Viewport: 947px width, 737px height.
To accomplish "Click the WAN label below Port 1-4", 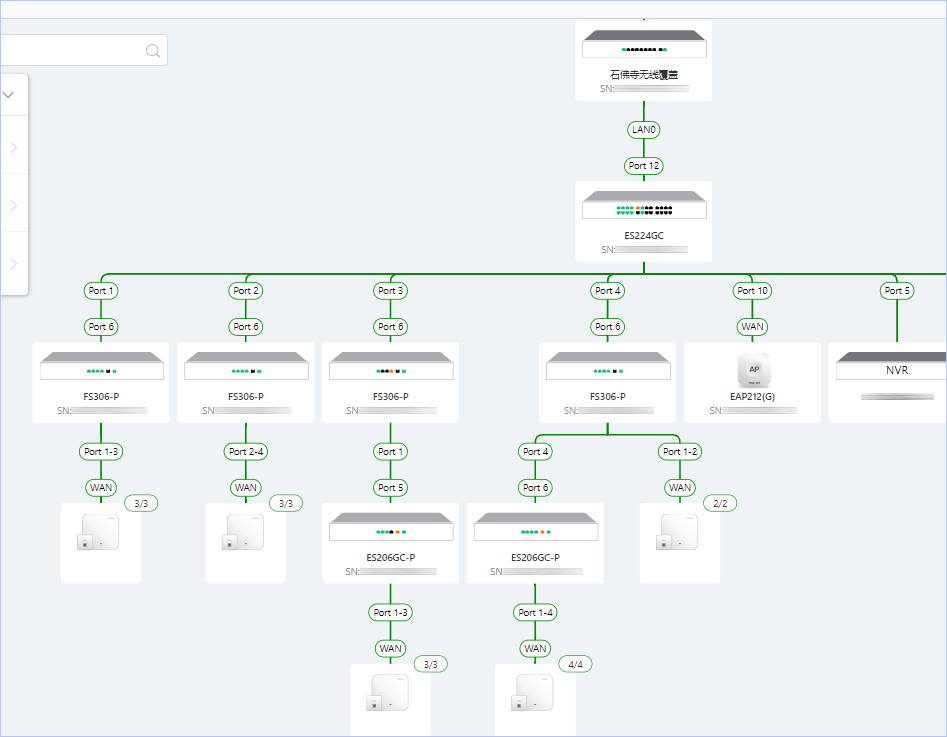I will click(536, 649).
